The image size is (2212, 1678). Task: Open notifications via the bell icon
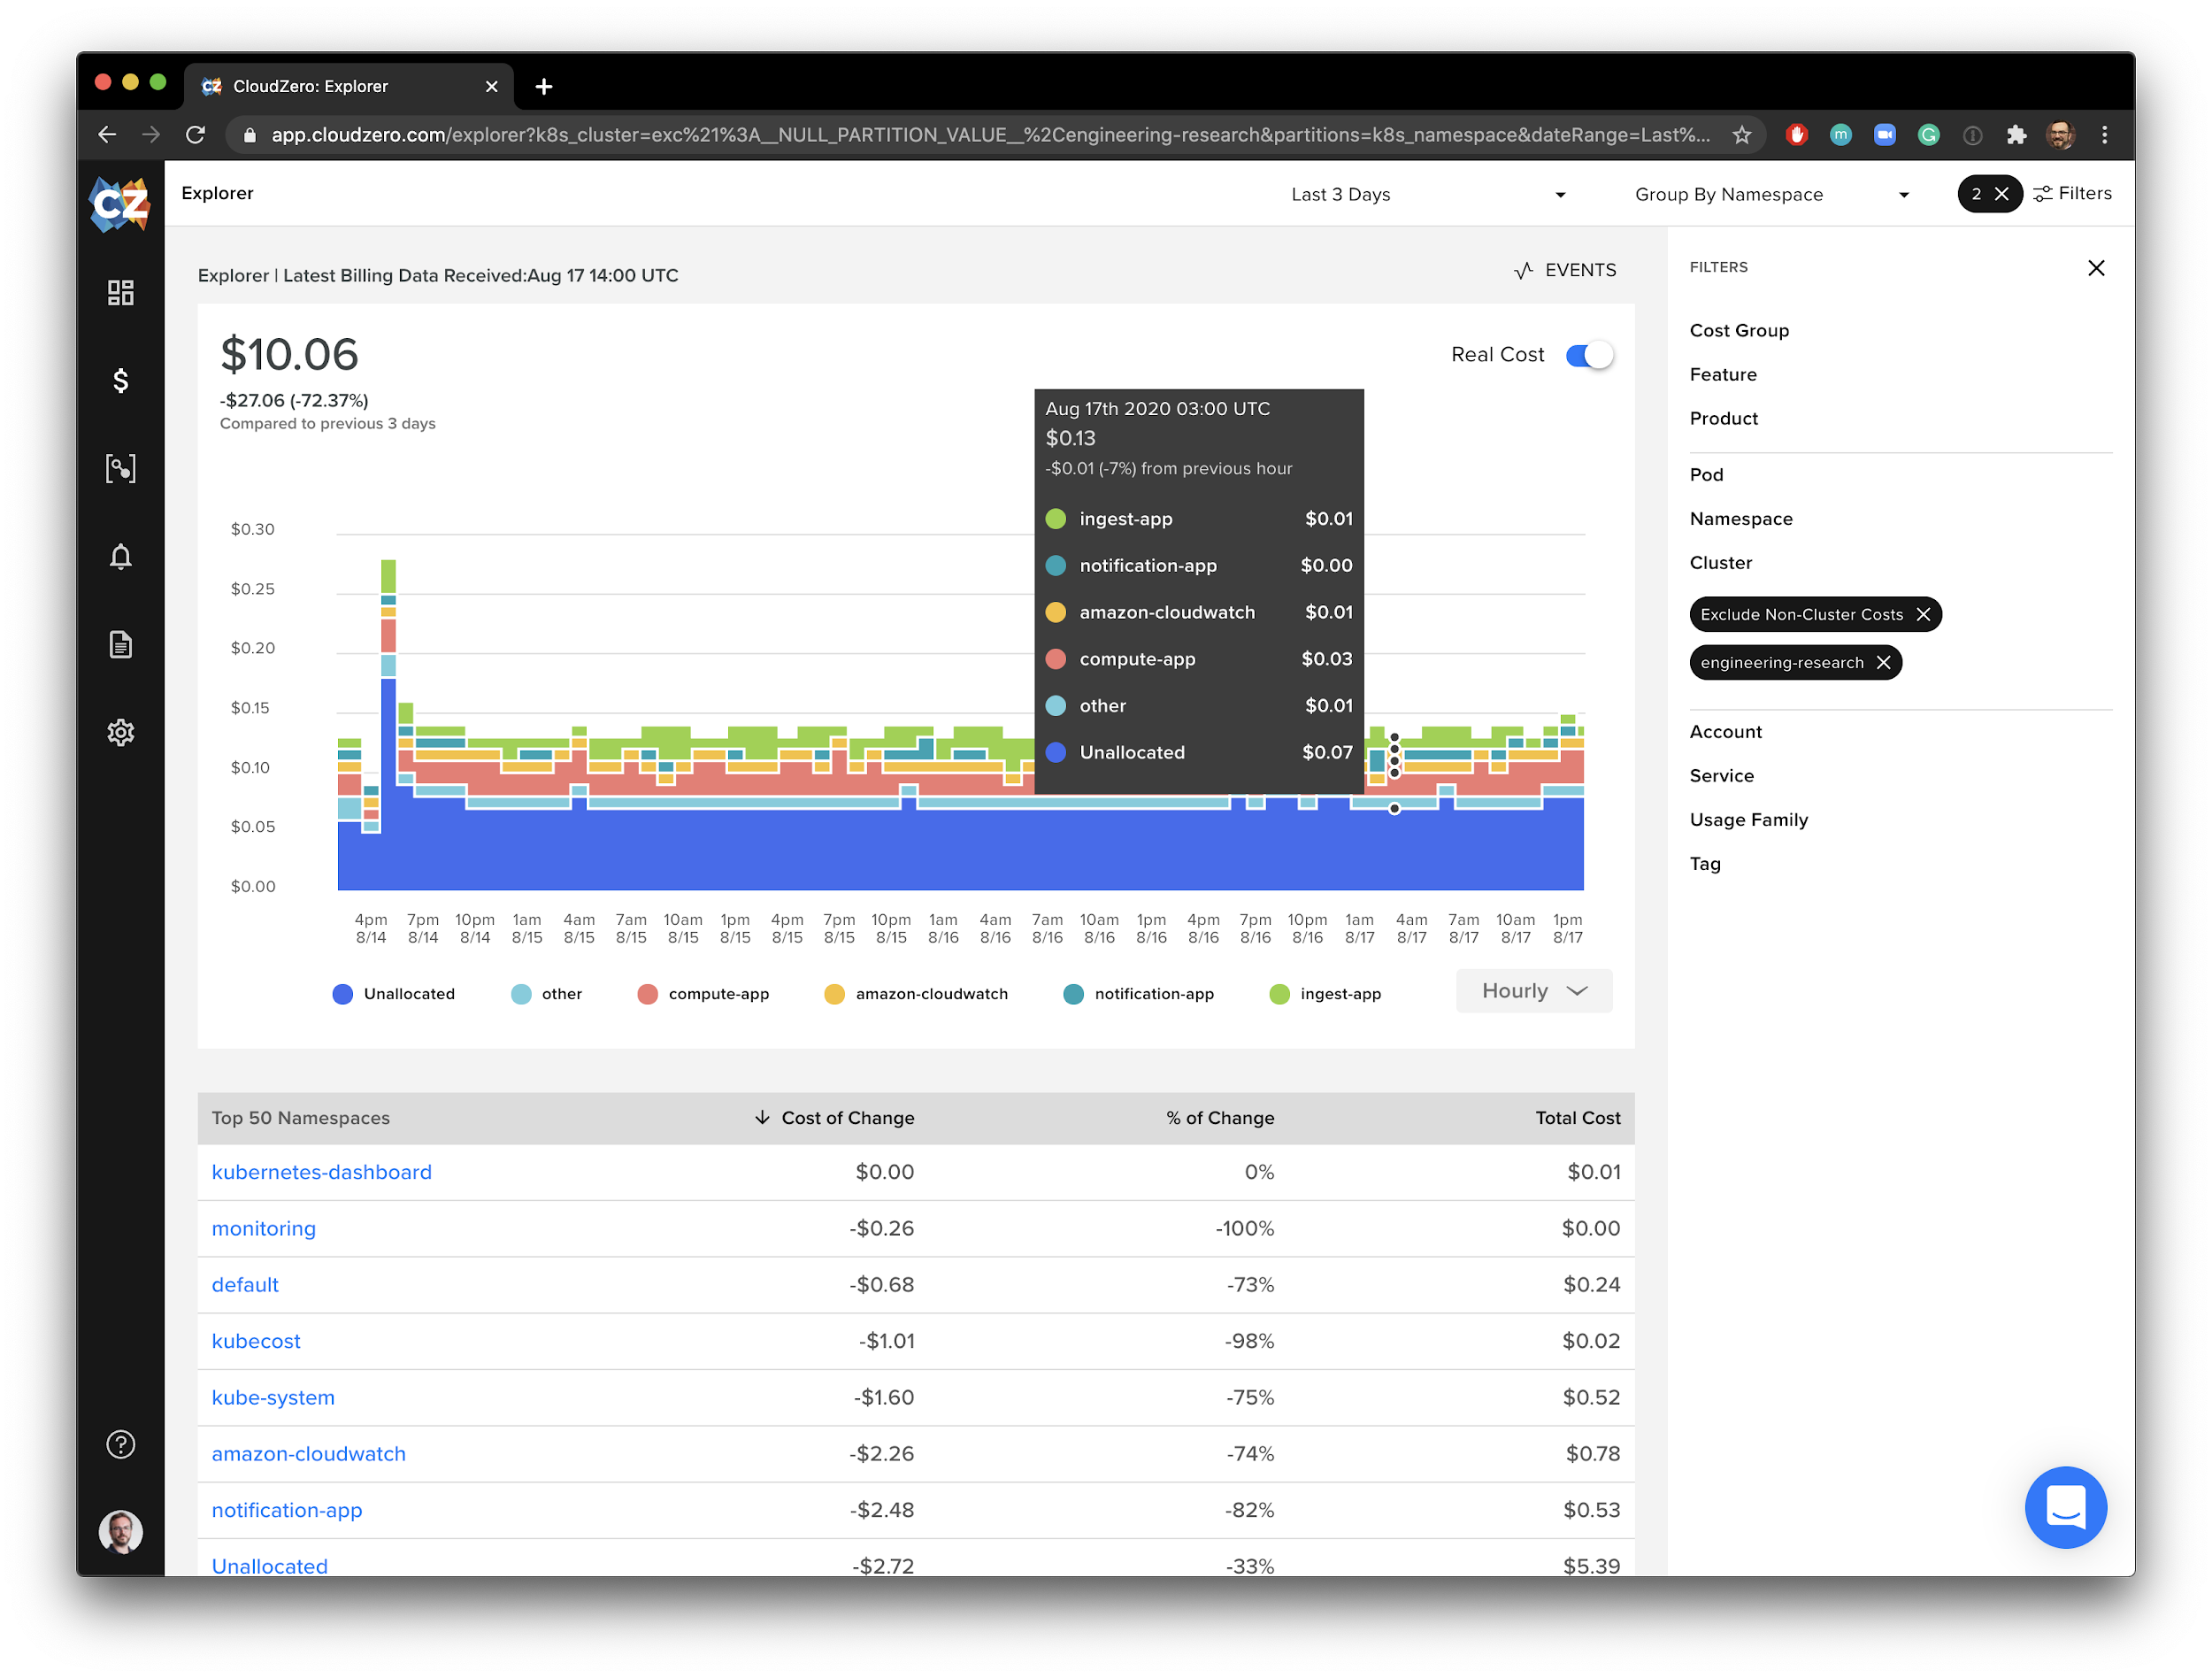tap(120, 557)
